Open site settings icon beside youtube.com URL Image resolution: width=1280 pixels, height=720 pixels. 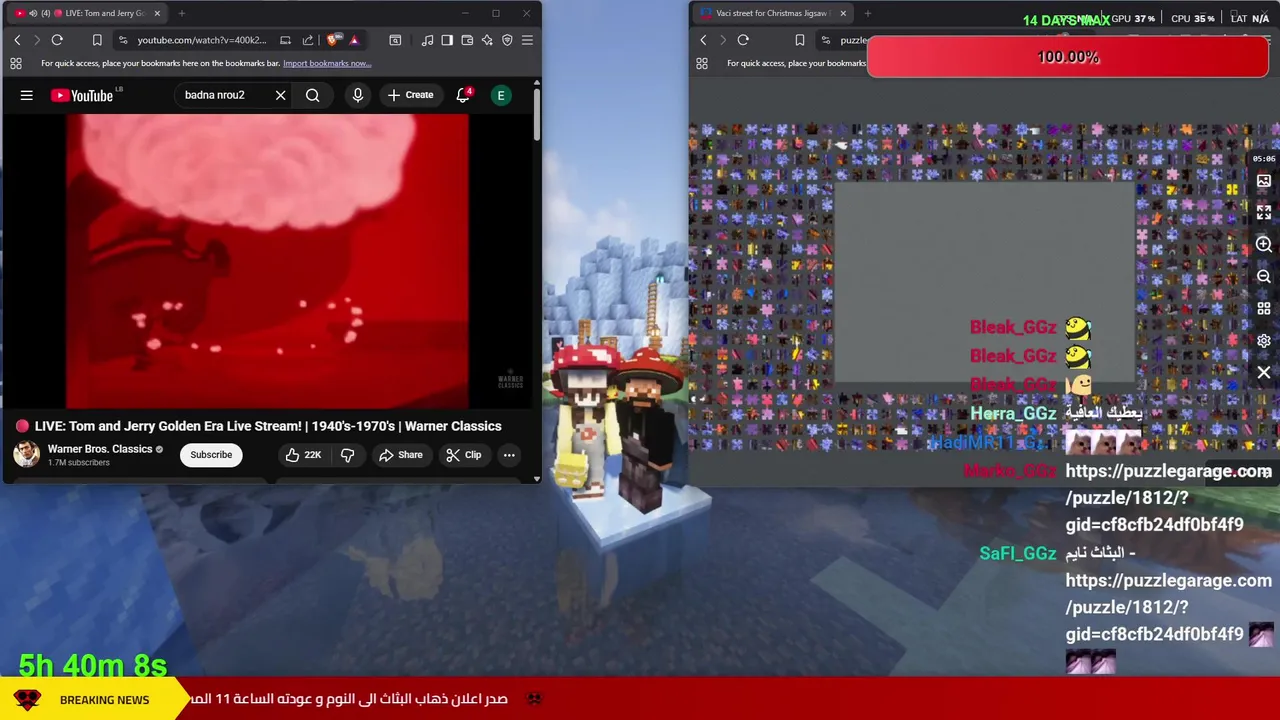click(x=122, y=40)
